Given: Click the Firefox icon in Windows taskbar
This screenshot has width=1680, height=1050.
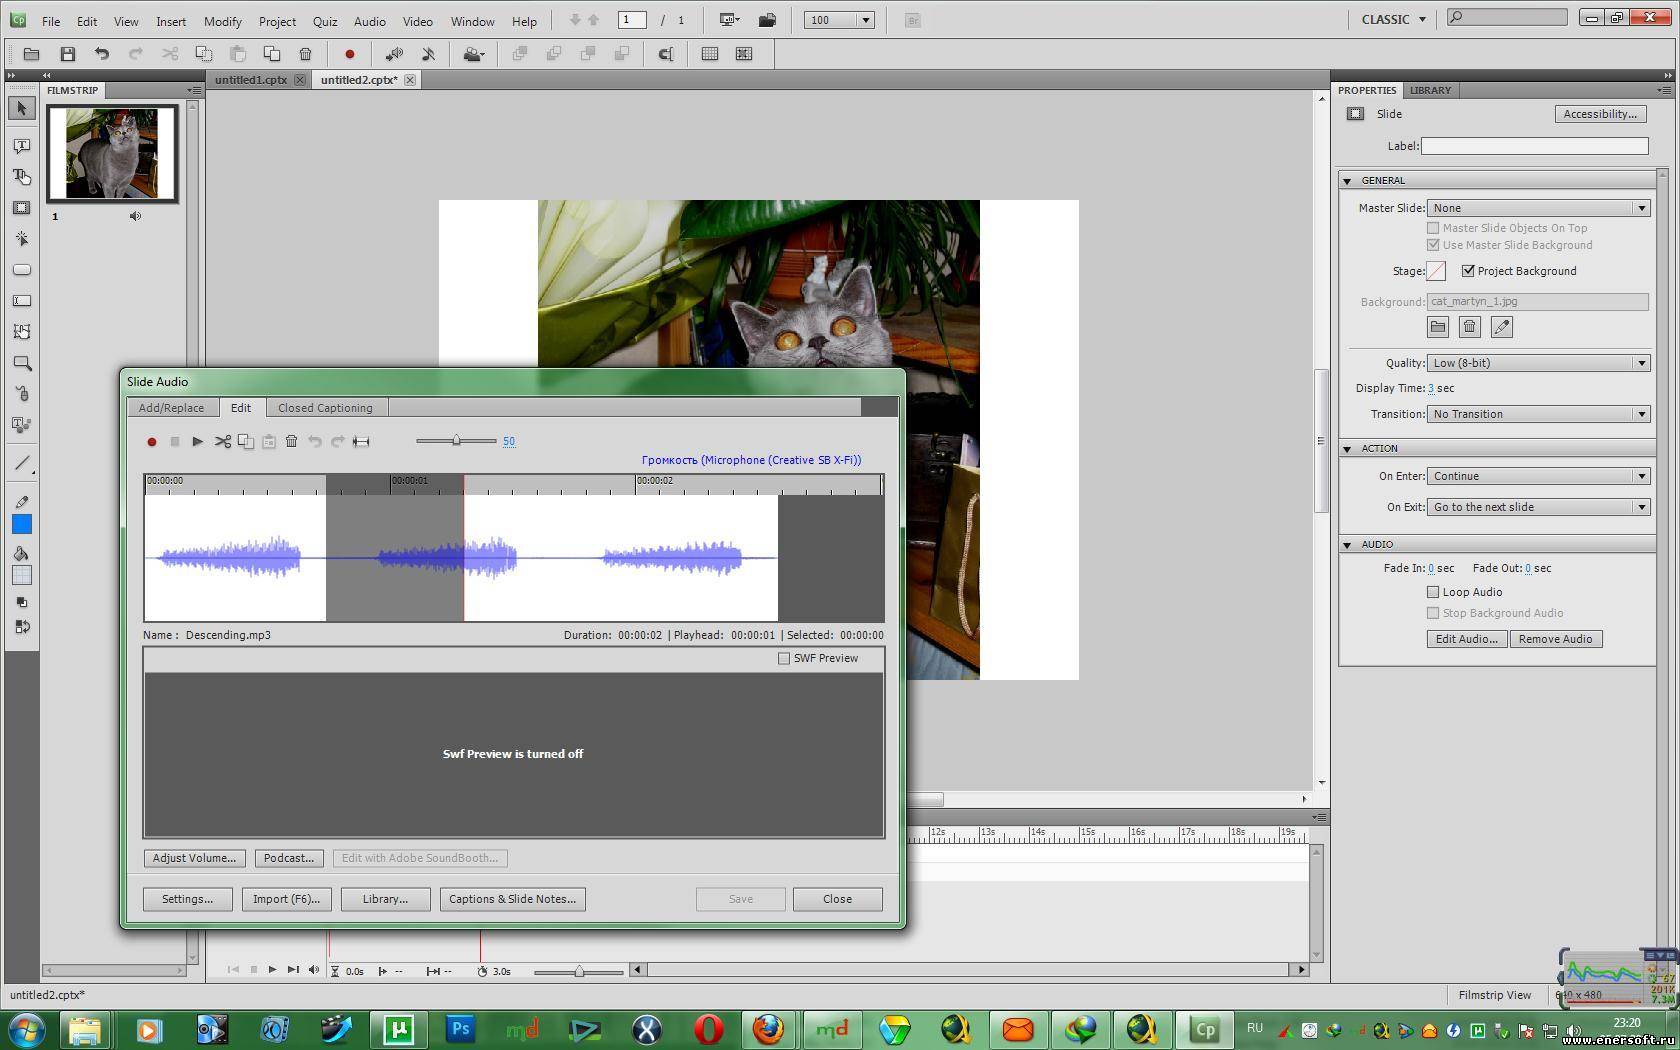Looking at the screenshot, I should point(769,1028).
